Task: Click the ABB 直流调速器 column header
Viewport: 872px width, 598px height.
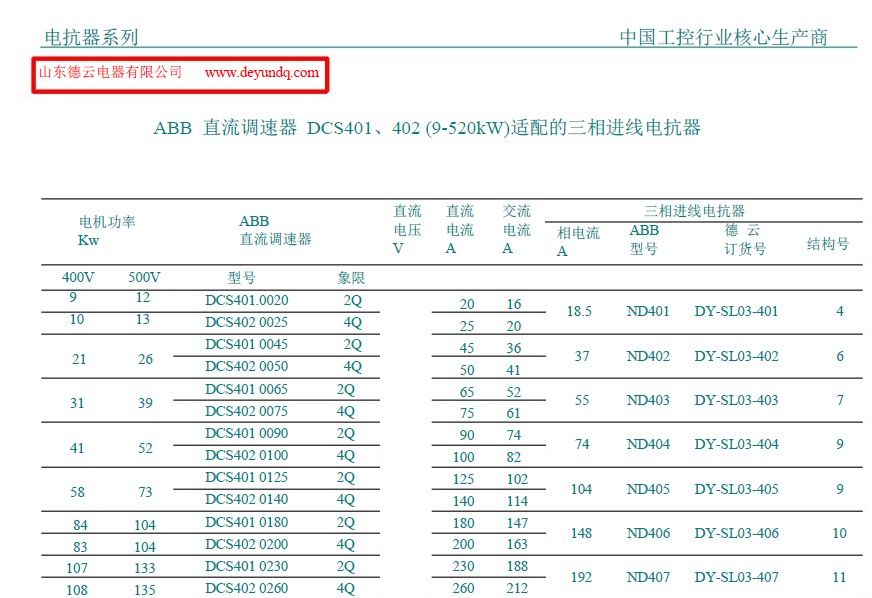Action: 275,230
